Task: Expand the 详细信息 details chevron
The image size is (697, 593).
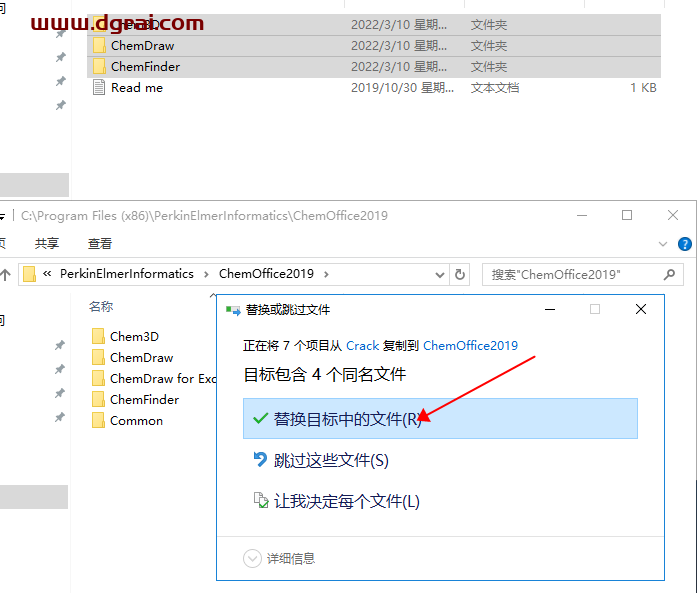Action: pos(252,558)
